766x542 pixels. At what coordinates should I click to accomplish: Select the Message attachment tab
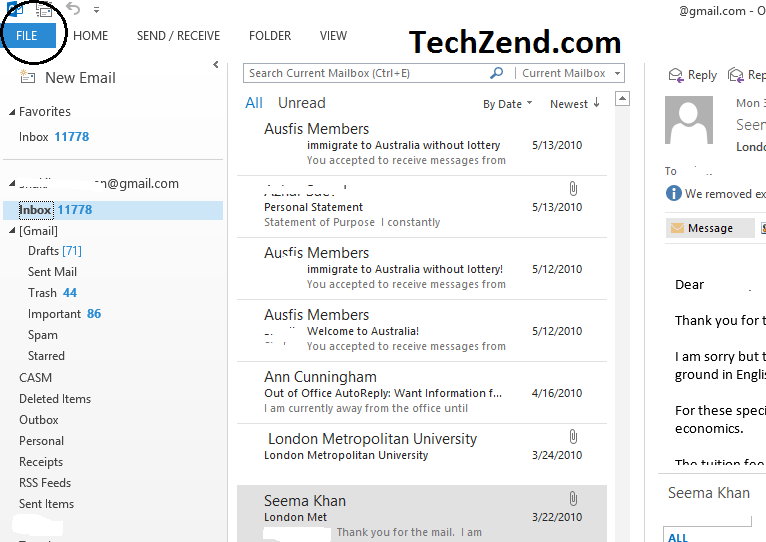(x=710, y=228)
